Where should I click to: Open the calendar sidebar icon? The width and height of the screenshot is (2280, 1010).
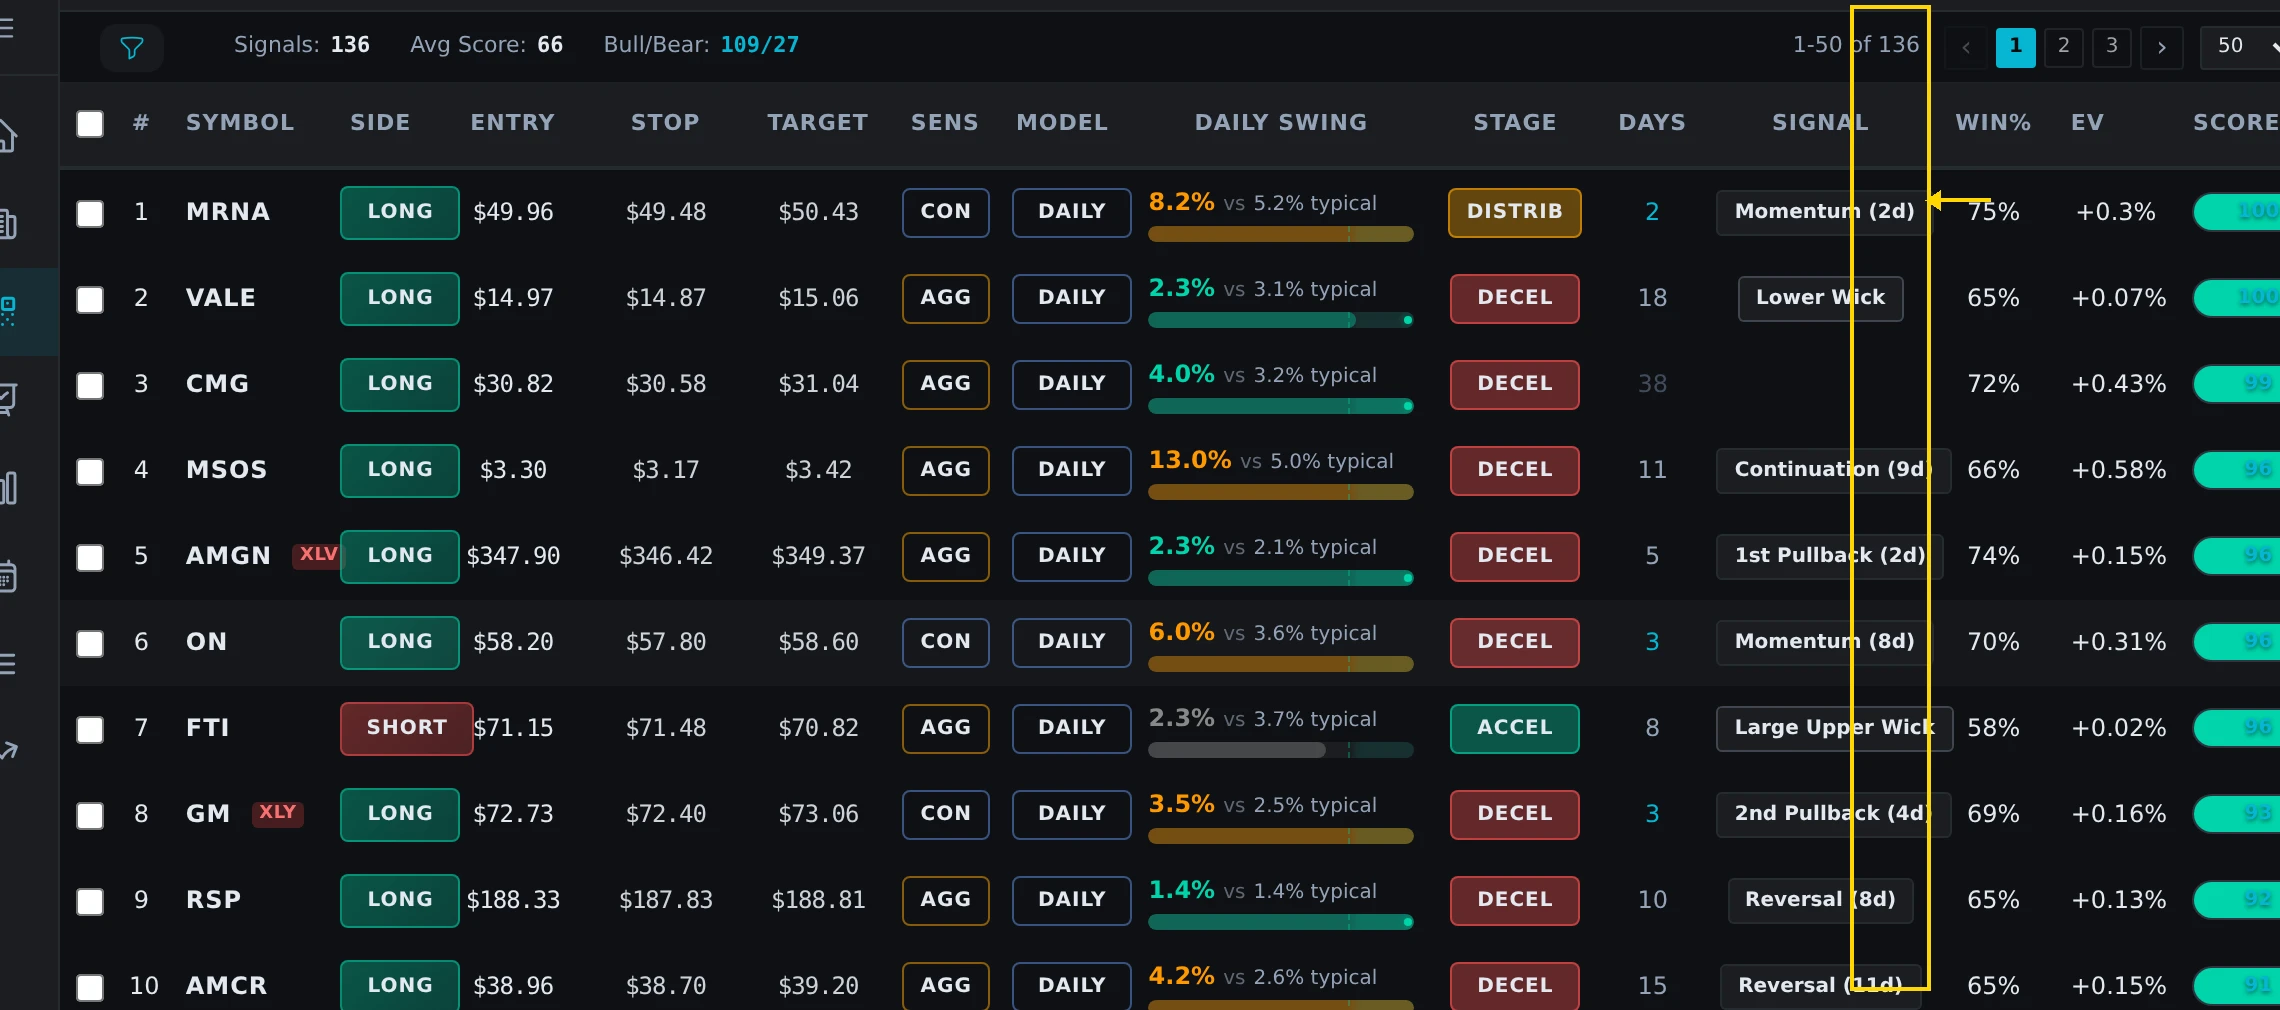(x=7, y=577)
